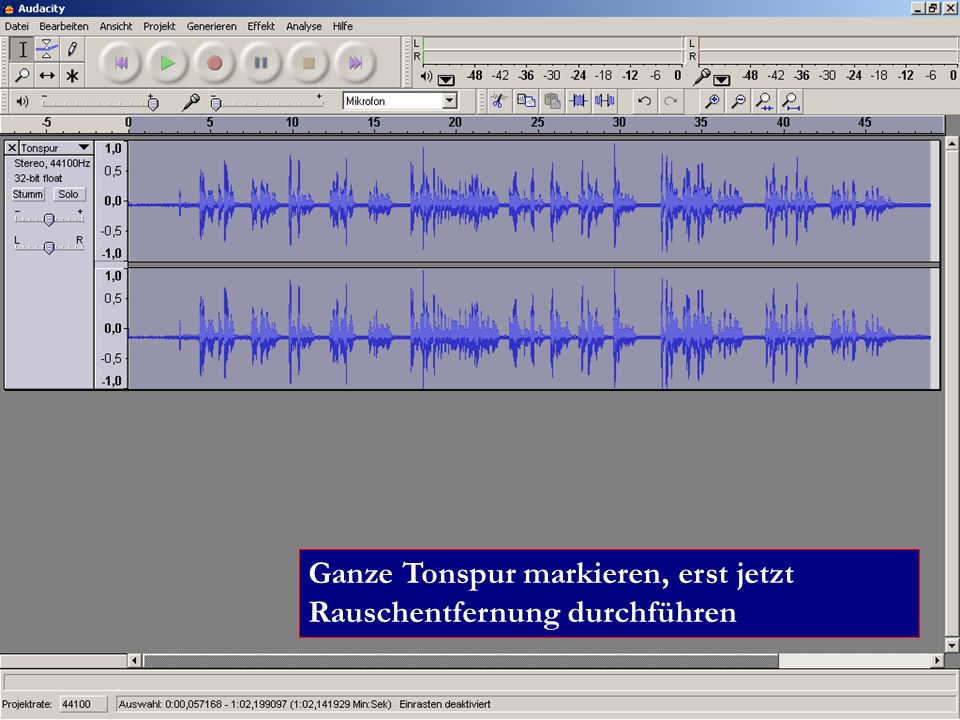Click the Auswahl selection time status text
Screen dimensions: 960x720
tap(255, 704)
